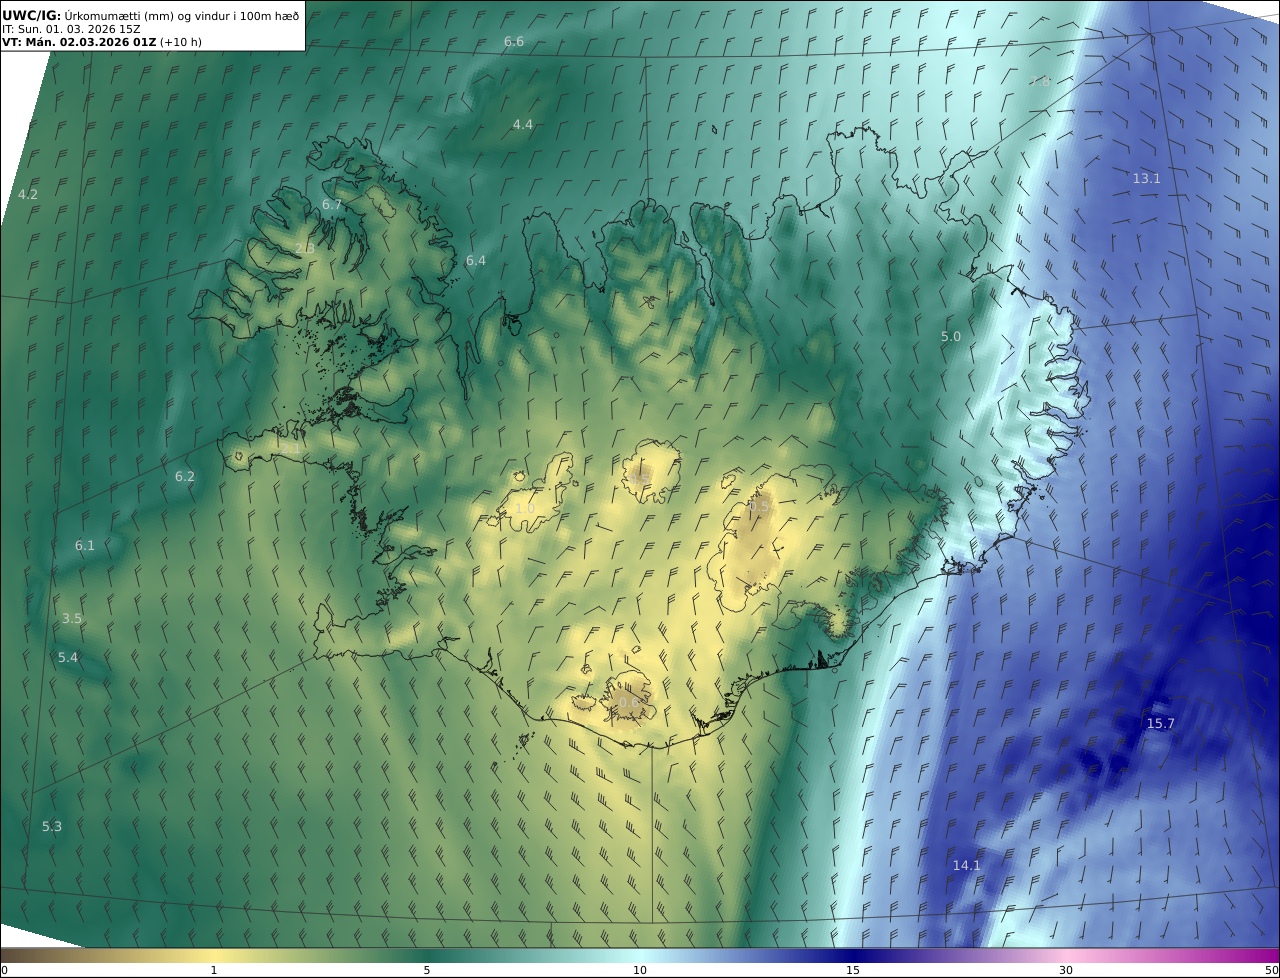This screenshot has width=1280, height=978.
Task: Click the 4.4 value label on the map
Action: click(x=523, y=125)
